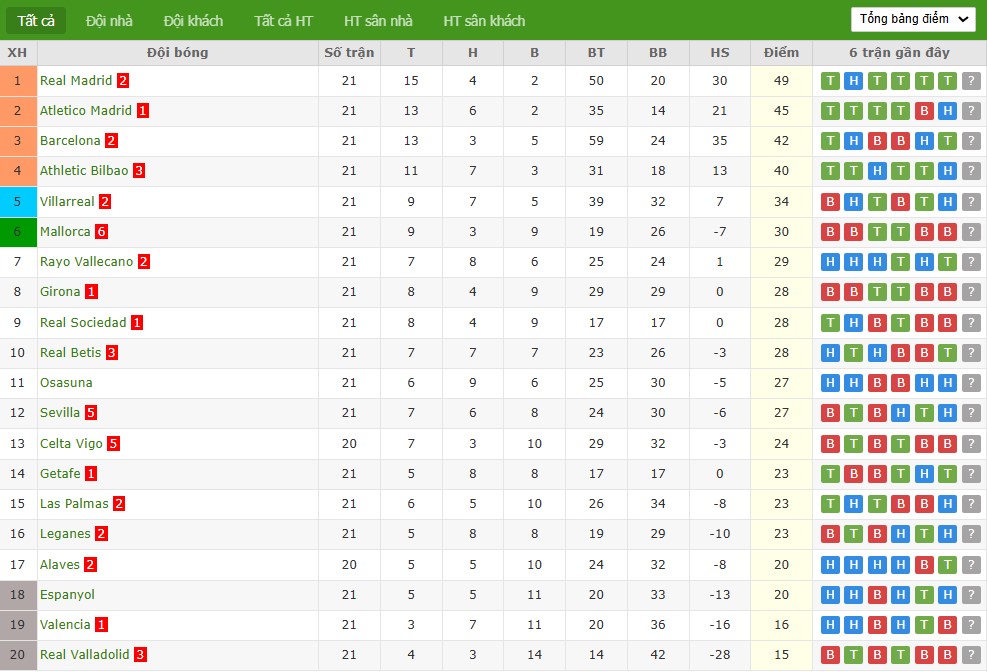Image resolution: width=987 pixels, height=672 pixels.
Task: Open the Tổng bảng điểm dropdown
Action: coord(913,19)
